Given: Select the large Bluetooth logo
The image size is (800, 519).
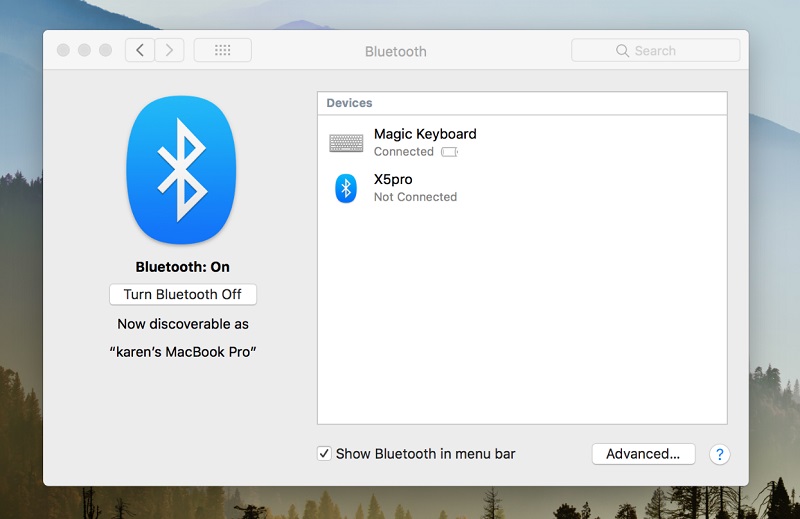Looking at the screenshot, I should pos(181,170).
